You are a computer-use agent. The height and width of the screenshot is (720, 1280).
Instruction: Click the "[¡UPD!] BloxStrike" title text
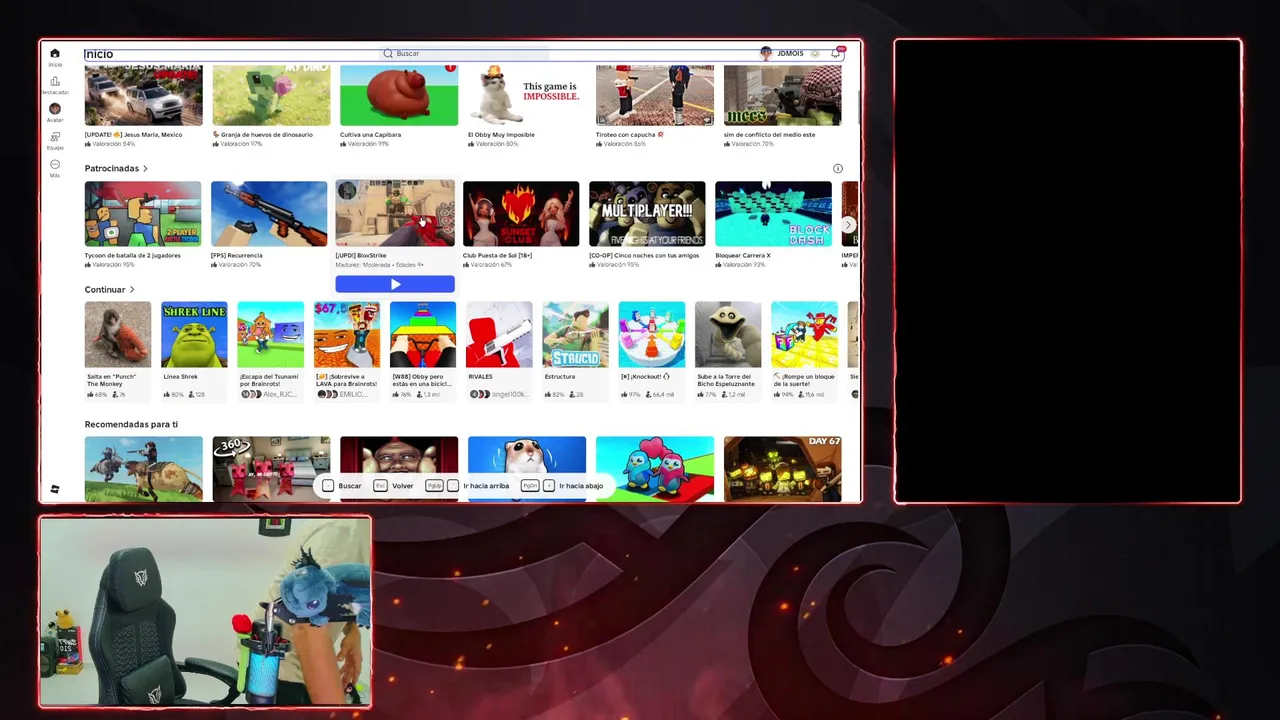pyautogui.click(x=361, y=256)
